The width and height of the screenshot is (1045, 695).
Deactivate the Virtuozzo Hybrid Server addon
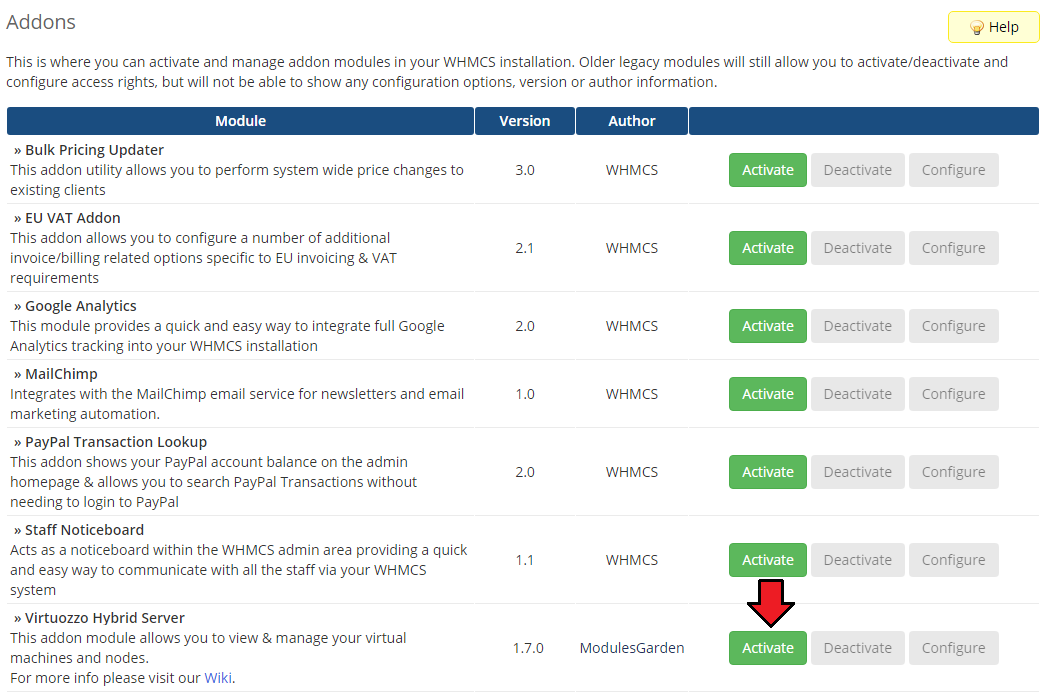click(857, 648)
